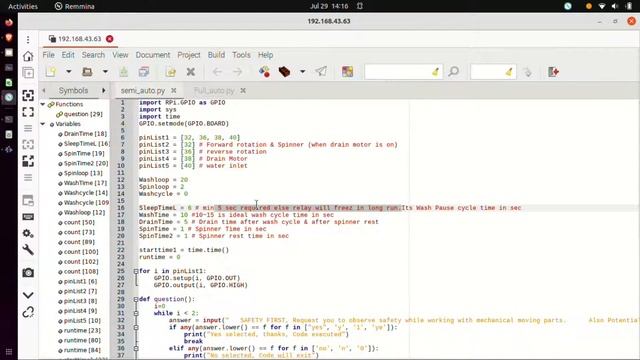Reload the current file from disk
Image resolution: width=640 pixels, height=360 pixels.
[171, 72]
